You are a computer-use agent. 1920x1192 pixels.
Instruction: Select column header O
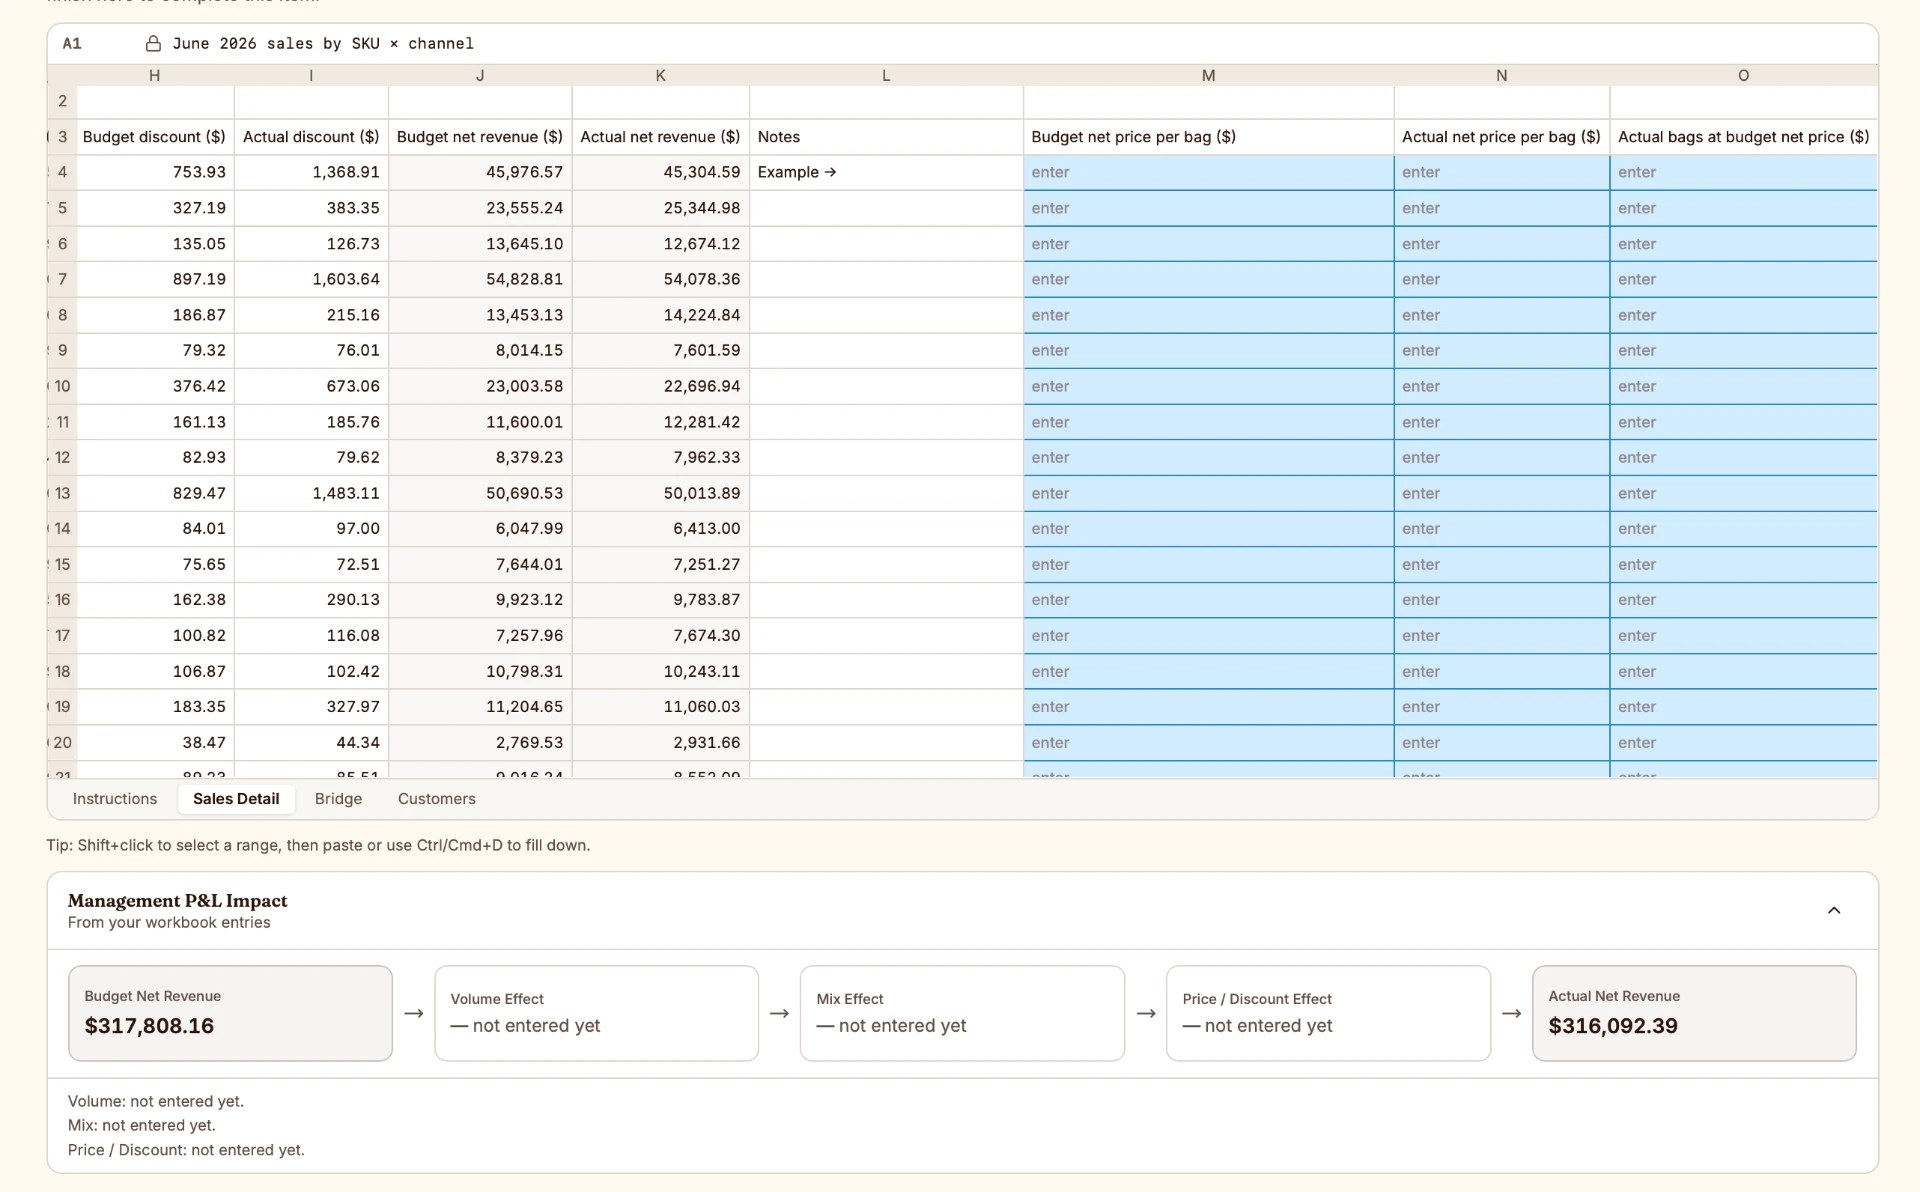tap(1743, 75)
